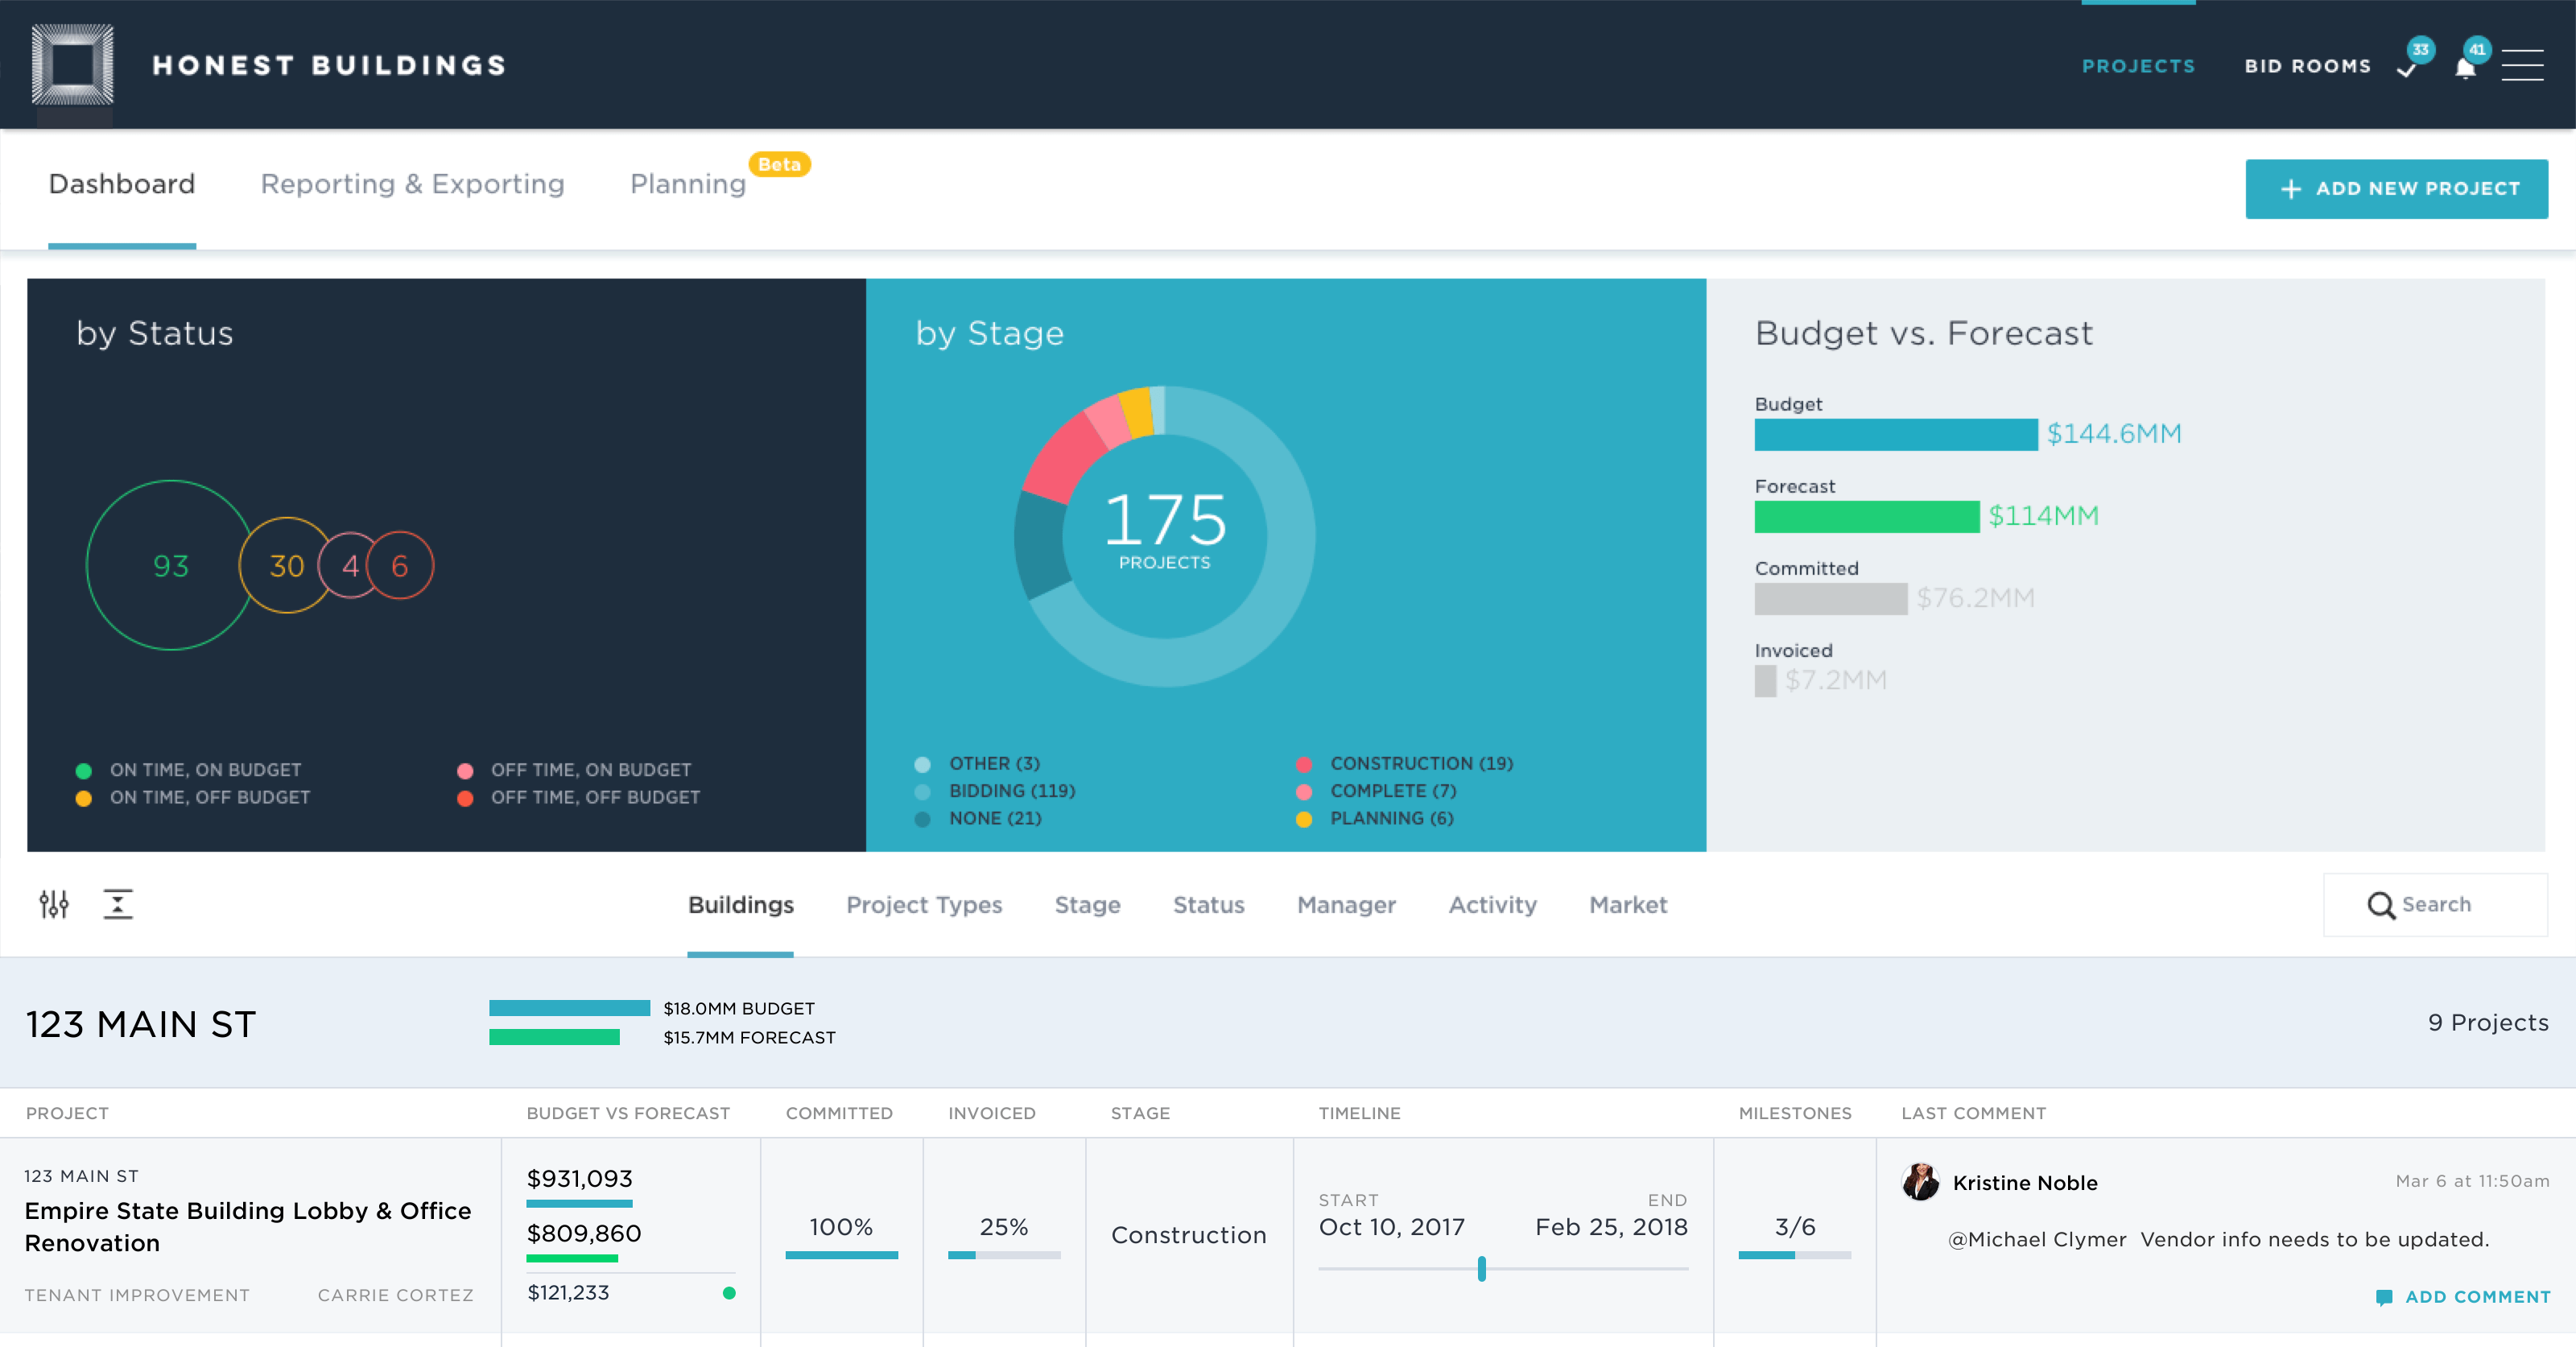
Task: Open the hamburger menu icon
Action: click(x=2522, y=65)
